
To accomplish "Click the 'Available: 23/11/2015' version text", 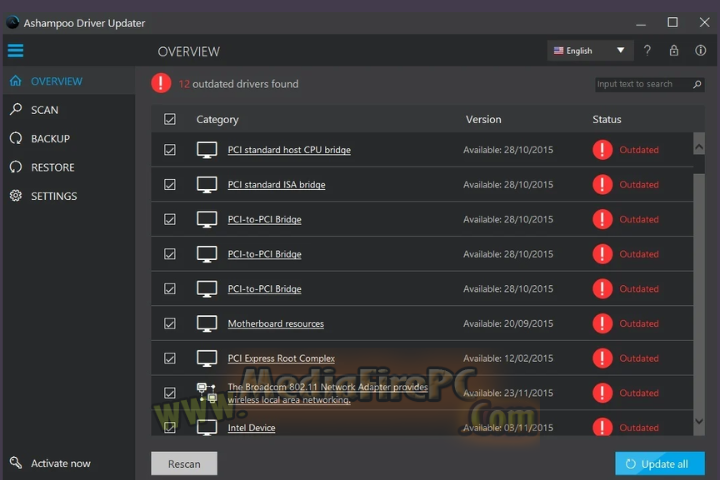I will coord(508,393).
